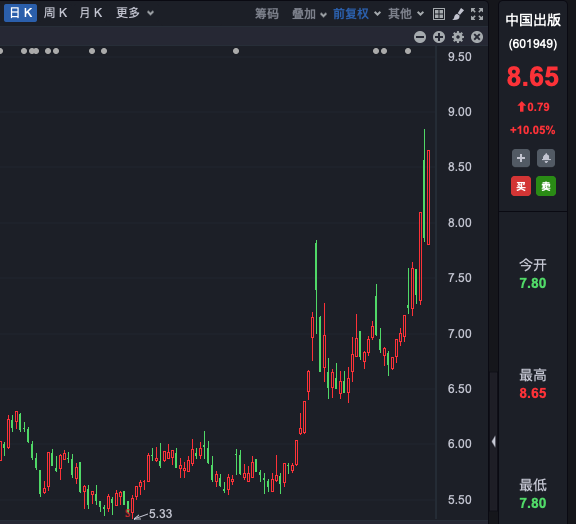Viewport: 576px width, 524px height.
Task: Click the price change 0.79 with up arrow
Action: click(x=533, y=107)
